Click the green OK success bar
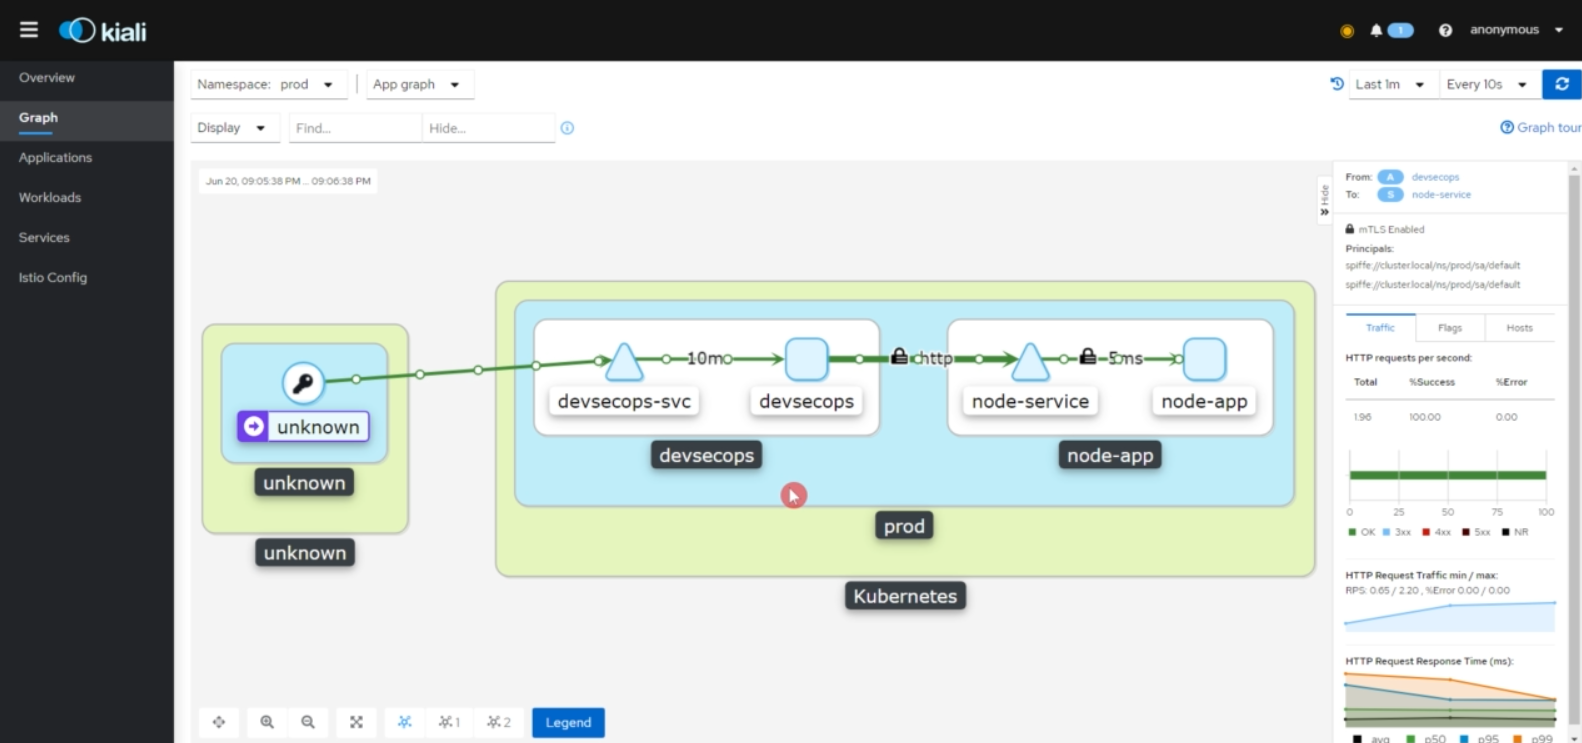Screen dimensions: 1582x743 tap(1448, 475)
